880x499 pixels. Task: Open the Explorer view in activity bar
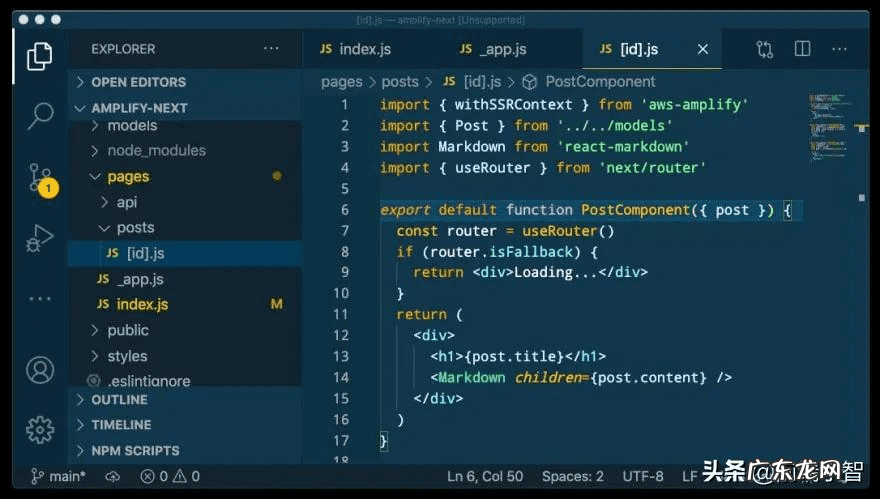click(39, 56)
